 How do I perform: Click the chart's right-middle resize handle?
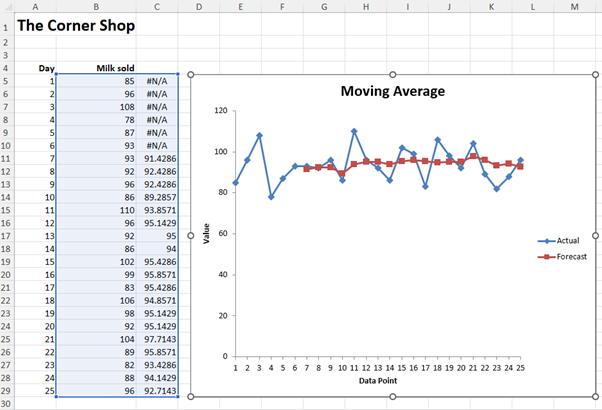click(x=595, y=236)
